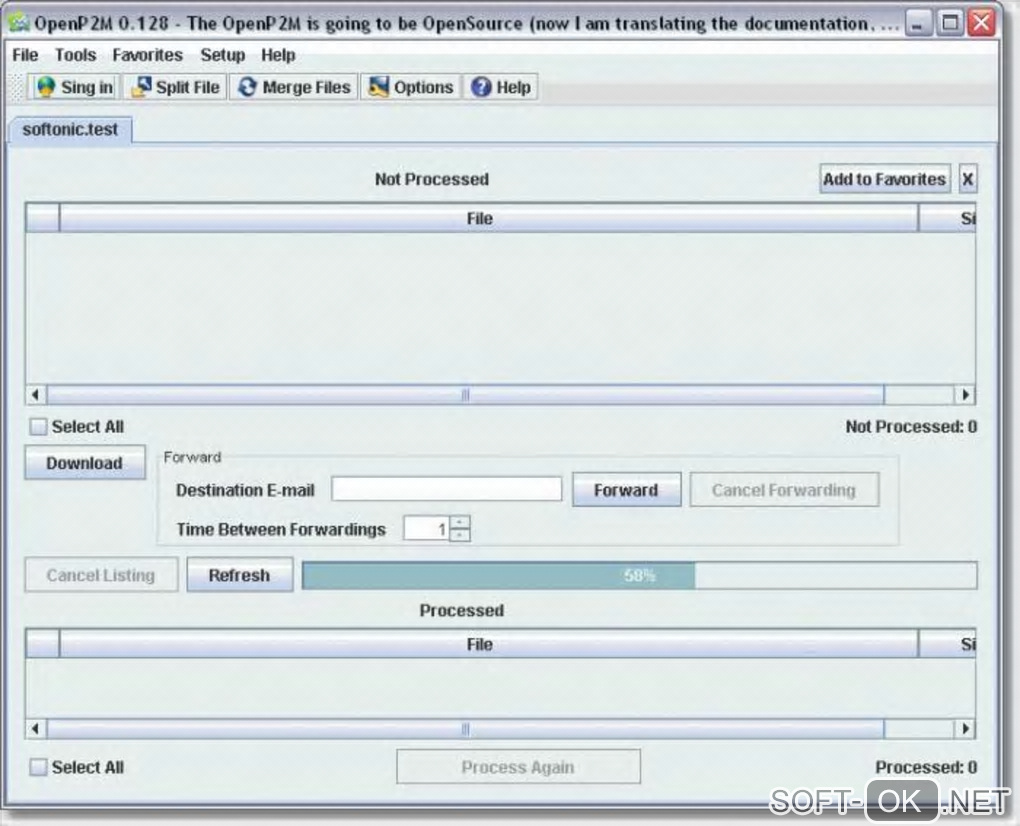1020x826 pixels.
Task: Click Add to Favorites button
Action: (x=885, y=179)
